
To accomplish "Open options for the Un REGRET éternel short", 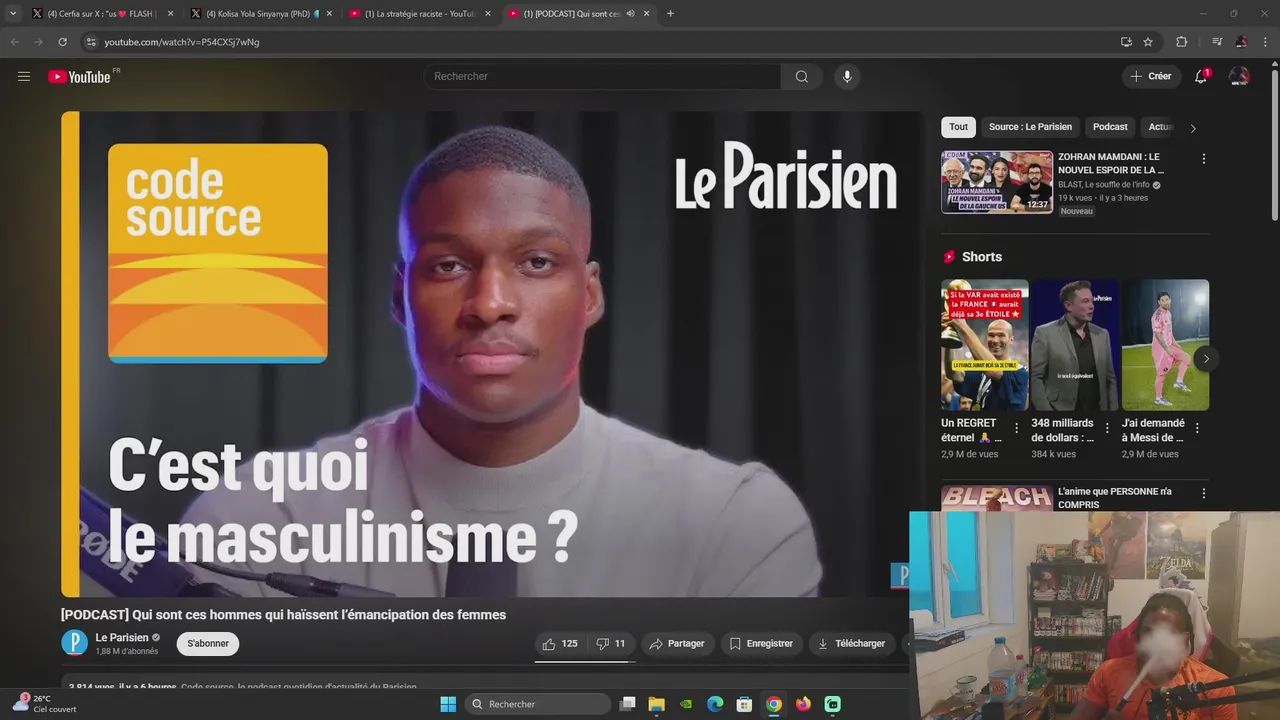I will click(1016, 428).
